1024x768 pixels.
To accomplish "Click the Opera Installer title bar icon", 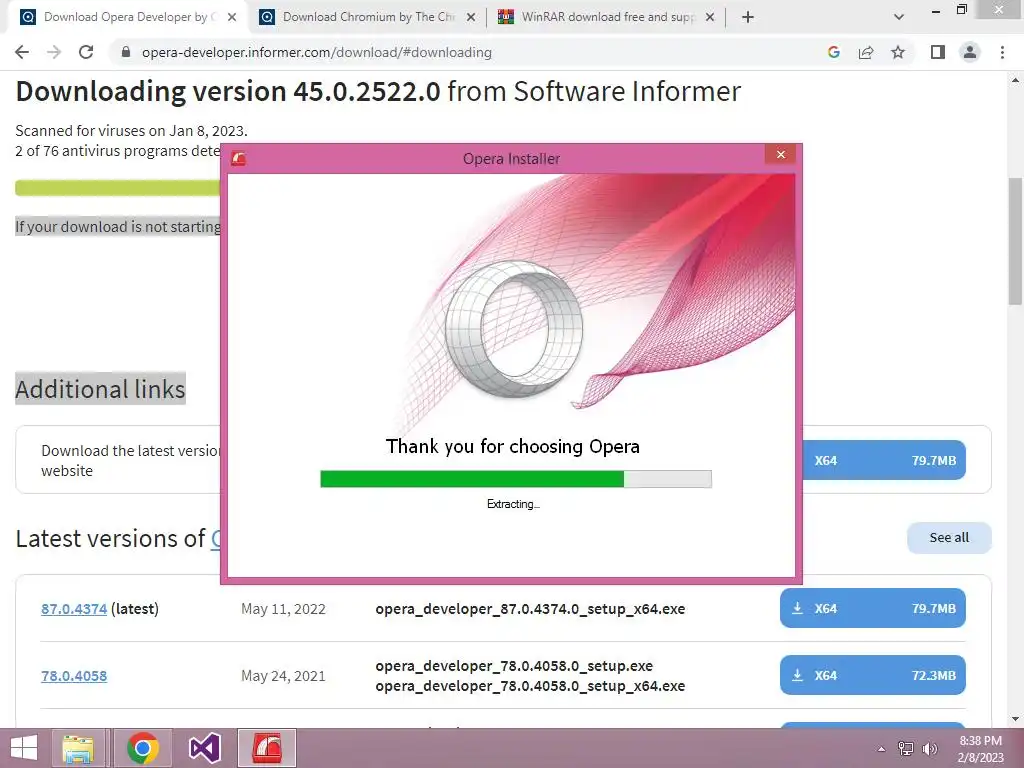I will [x=238, y=159].
